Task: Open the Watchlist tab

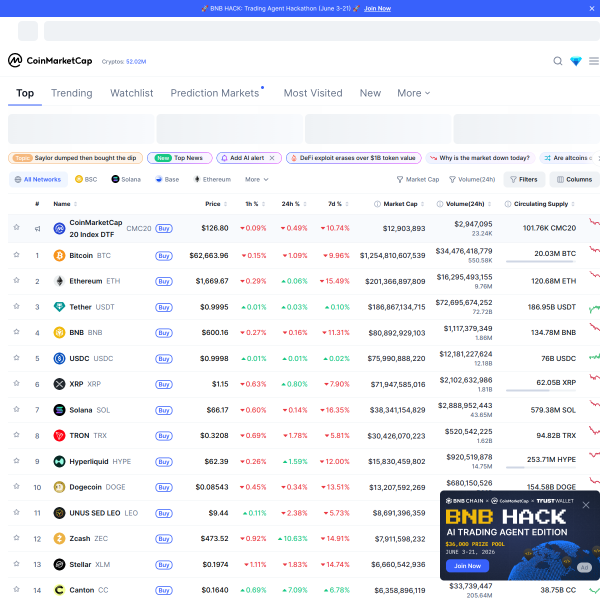Action: [132, 93]
